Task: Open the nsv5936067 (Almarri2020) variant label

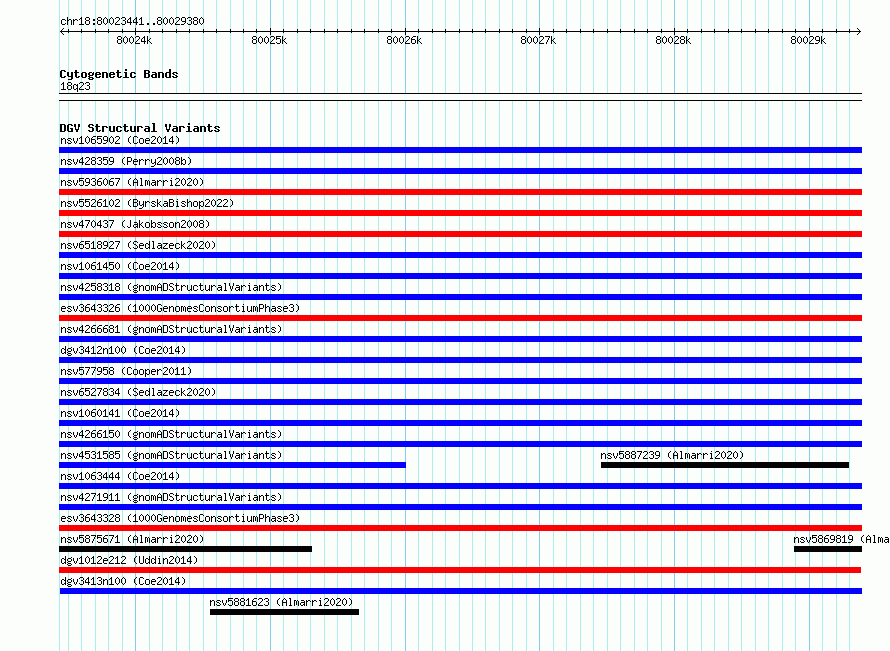Action: coord(132,182)
